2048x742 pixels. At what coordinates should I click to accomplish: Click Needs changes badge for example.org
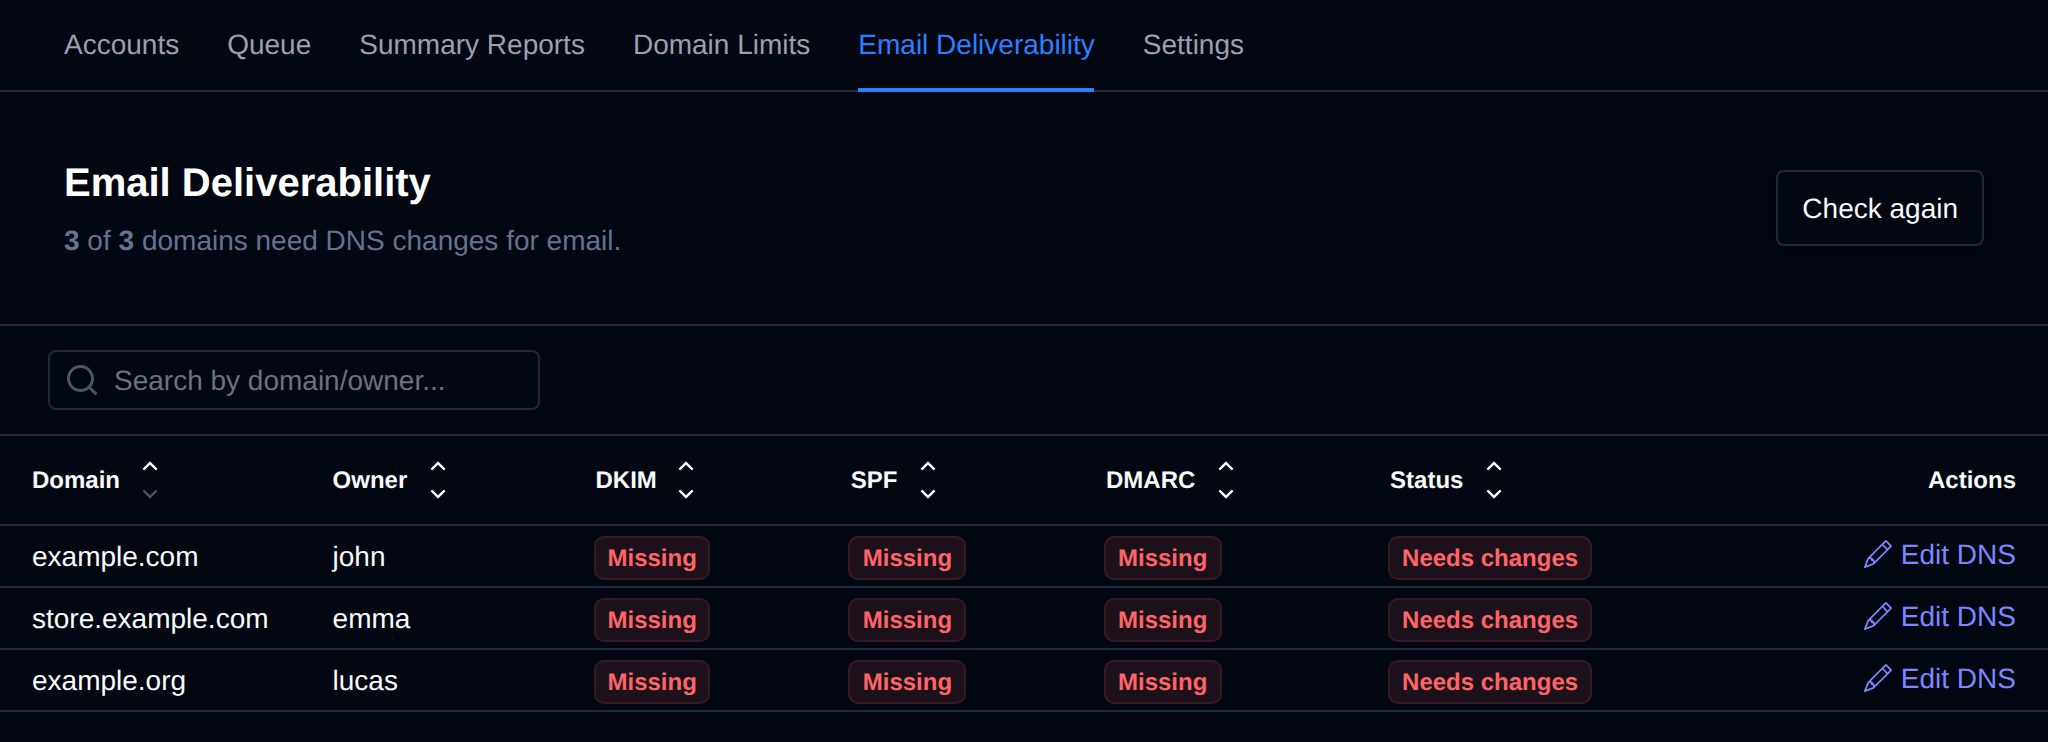pyautogui.click(x=1489, y=682)
